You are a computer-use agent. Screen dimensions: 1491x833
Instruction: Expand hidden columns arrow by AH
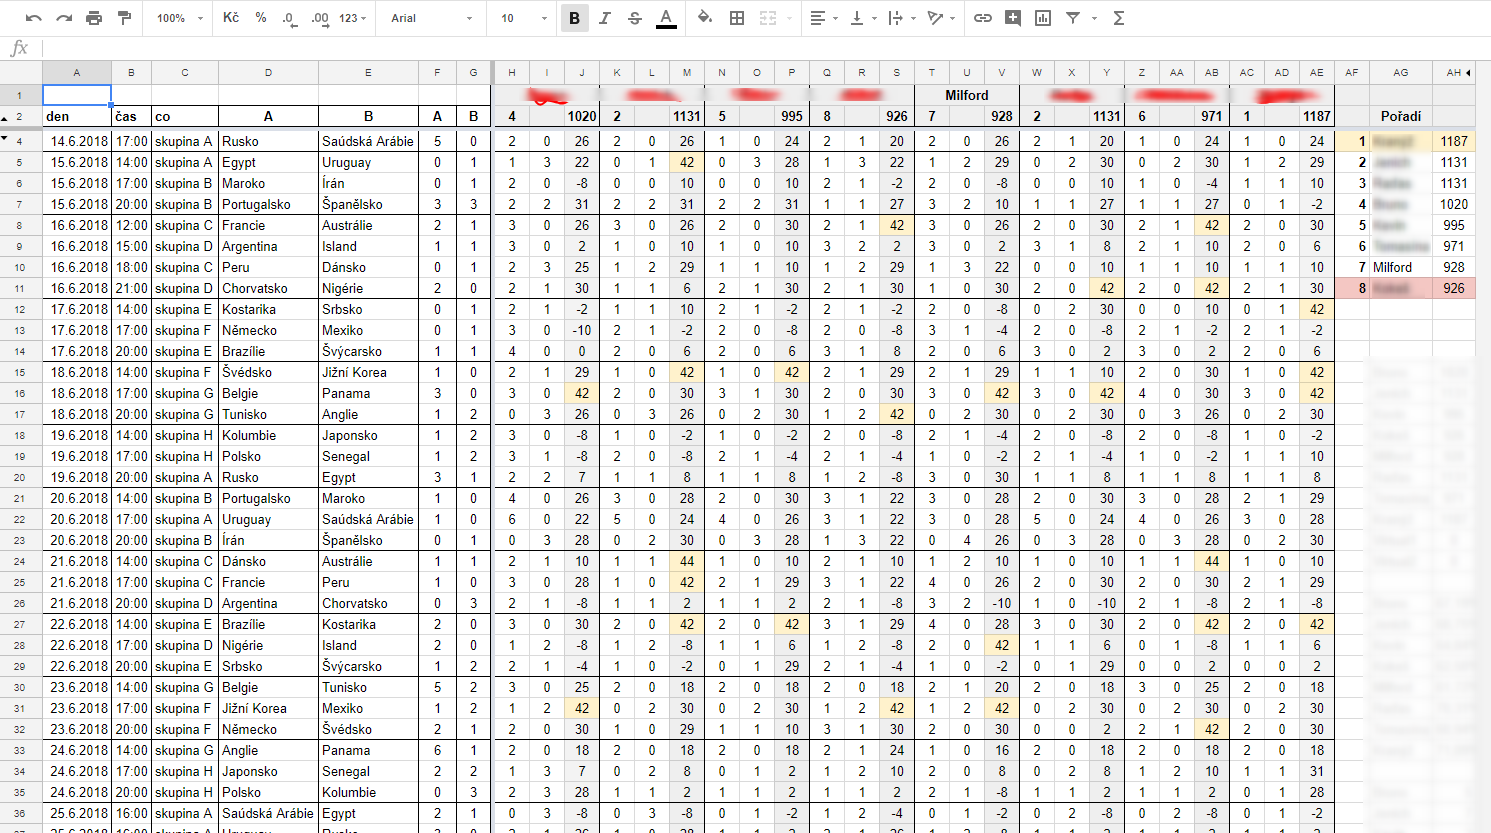(1468, 73)
